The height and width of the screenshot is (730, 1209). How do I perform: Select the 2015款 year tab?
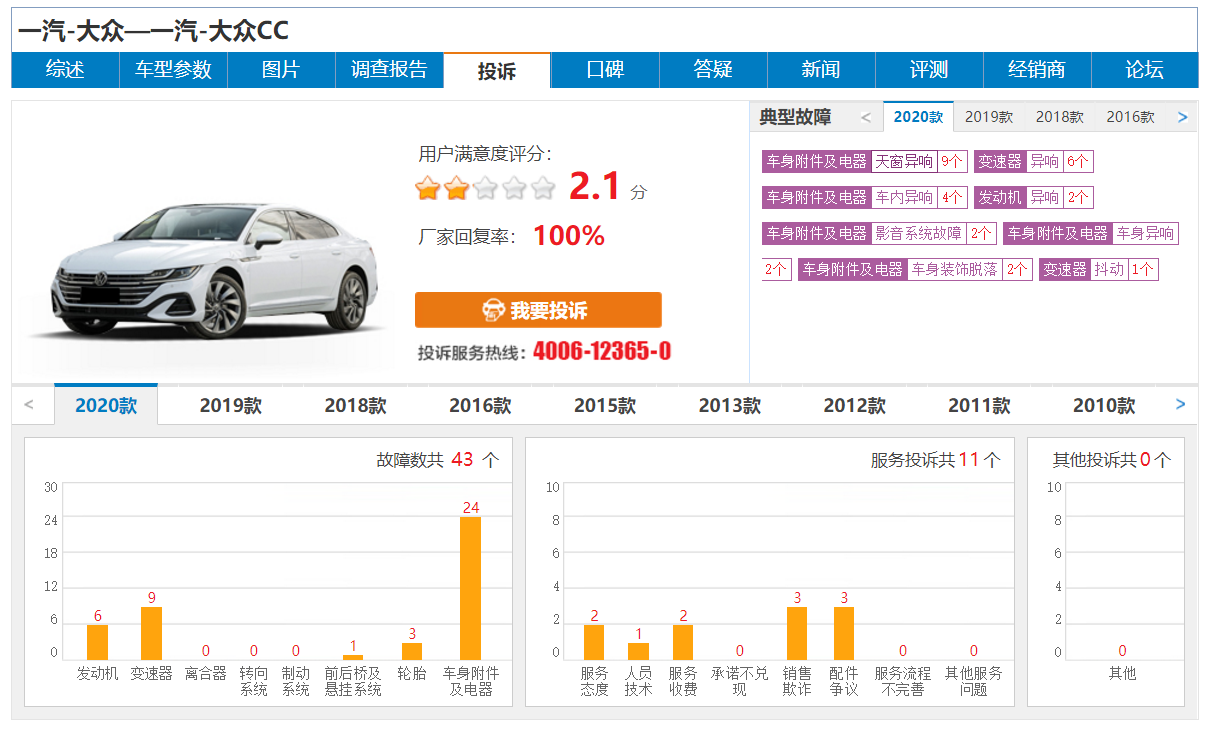(605, 406)
